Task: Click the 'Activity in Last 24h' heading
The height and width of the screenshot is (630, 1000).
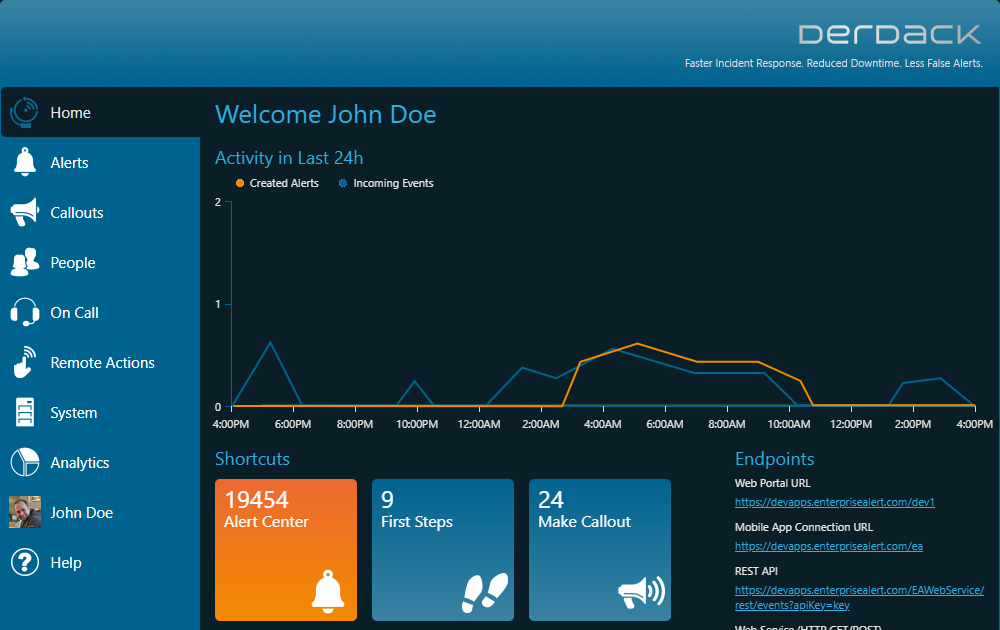Action: click(289, 158)
